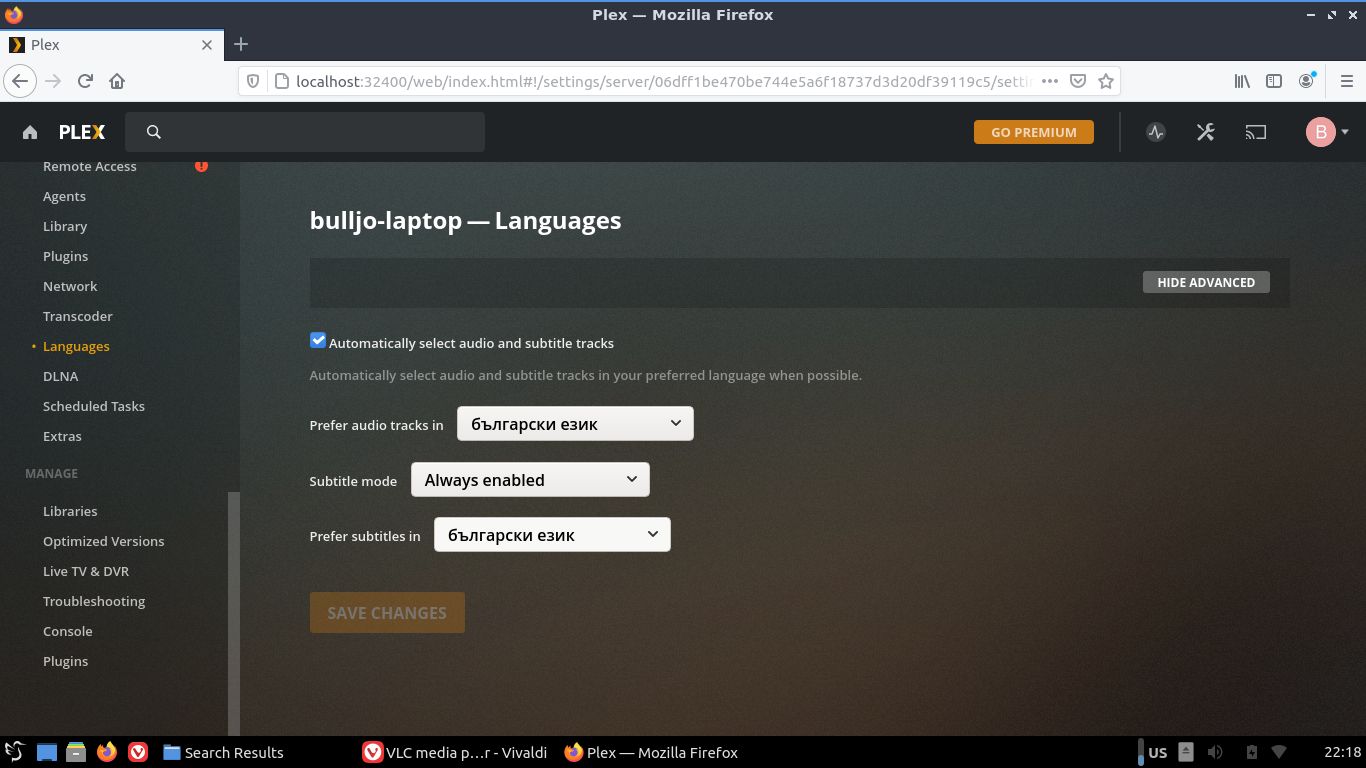Close the Plex browser tab

point(207,45)
